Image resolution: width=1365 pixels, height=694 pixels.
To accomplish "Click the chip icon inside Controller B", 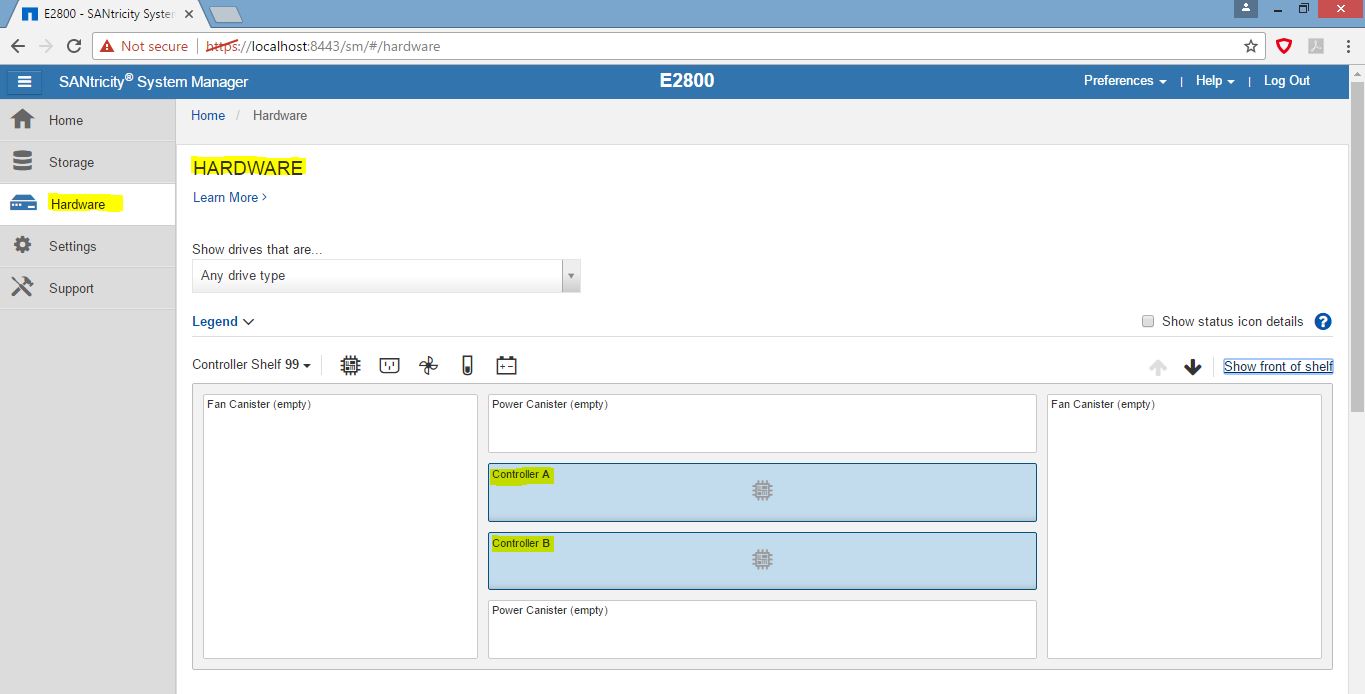I will tap(762, 559).
